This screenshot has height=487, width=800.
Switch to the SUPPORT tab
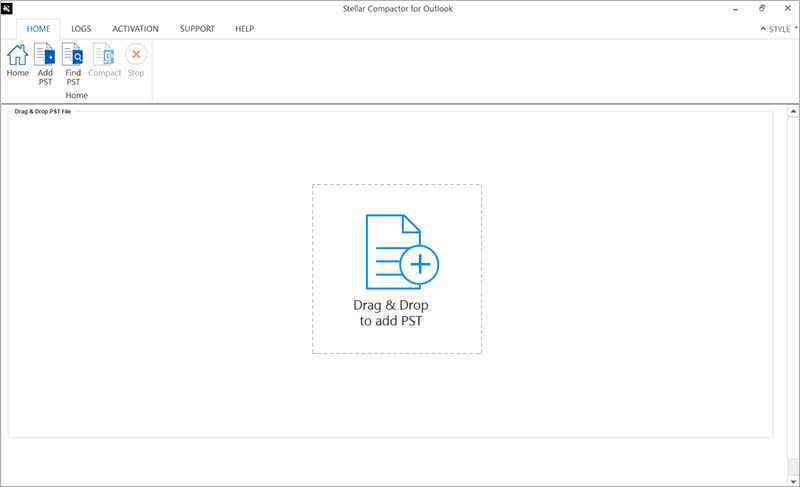197,29
